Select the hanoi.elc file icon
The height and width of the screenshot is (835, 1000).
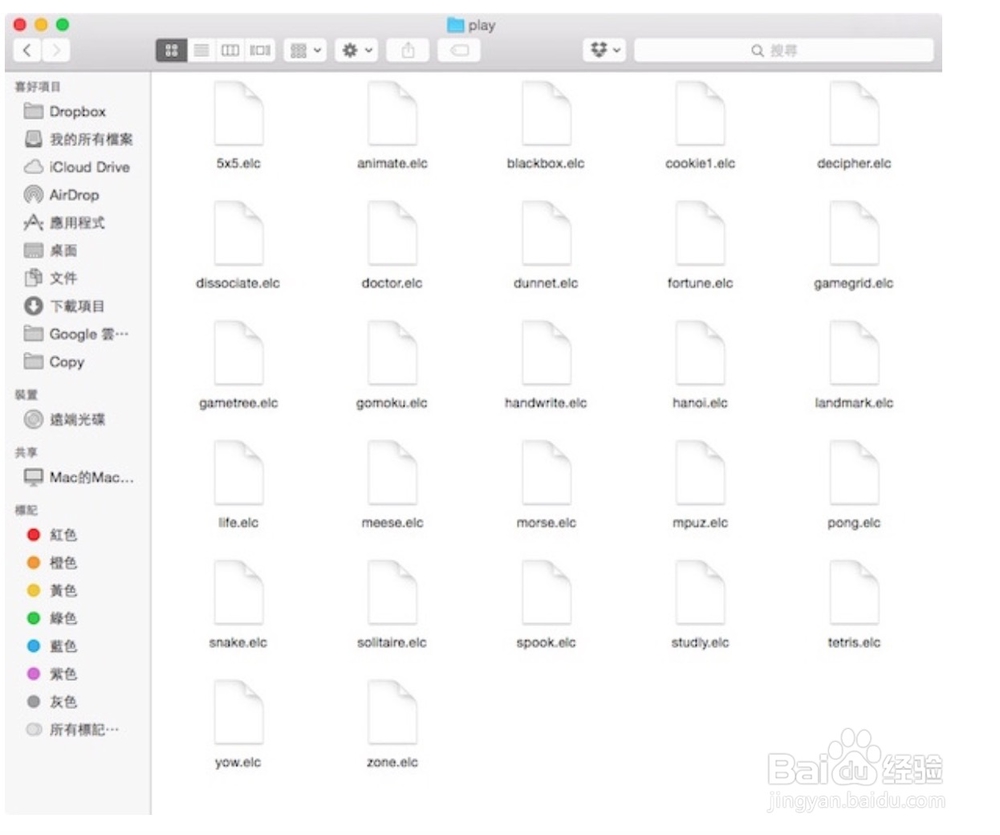click(700, 353)
